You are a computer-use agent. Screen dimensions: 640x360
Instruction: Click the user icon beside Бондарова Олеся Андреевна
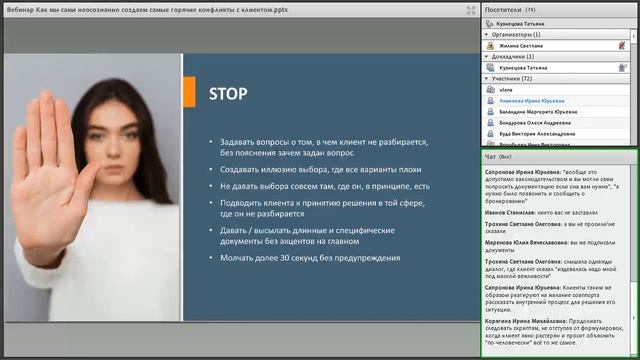tap(491, 123)
